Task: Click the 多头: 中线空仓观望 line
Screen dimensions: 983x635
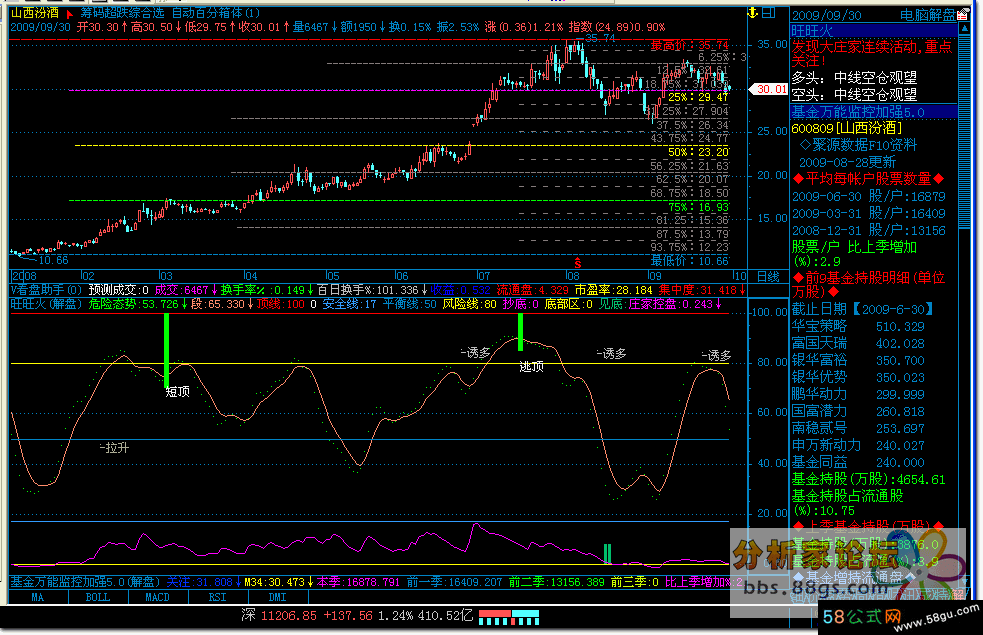Action: 854,78
